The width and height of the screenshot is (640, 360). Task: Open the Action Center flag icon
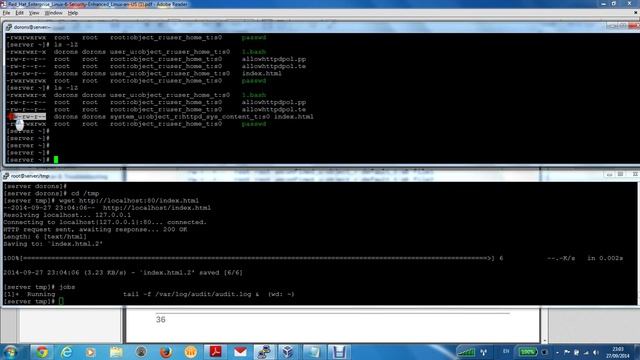(x=567, y=352)
